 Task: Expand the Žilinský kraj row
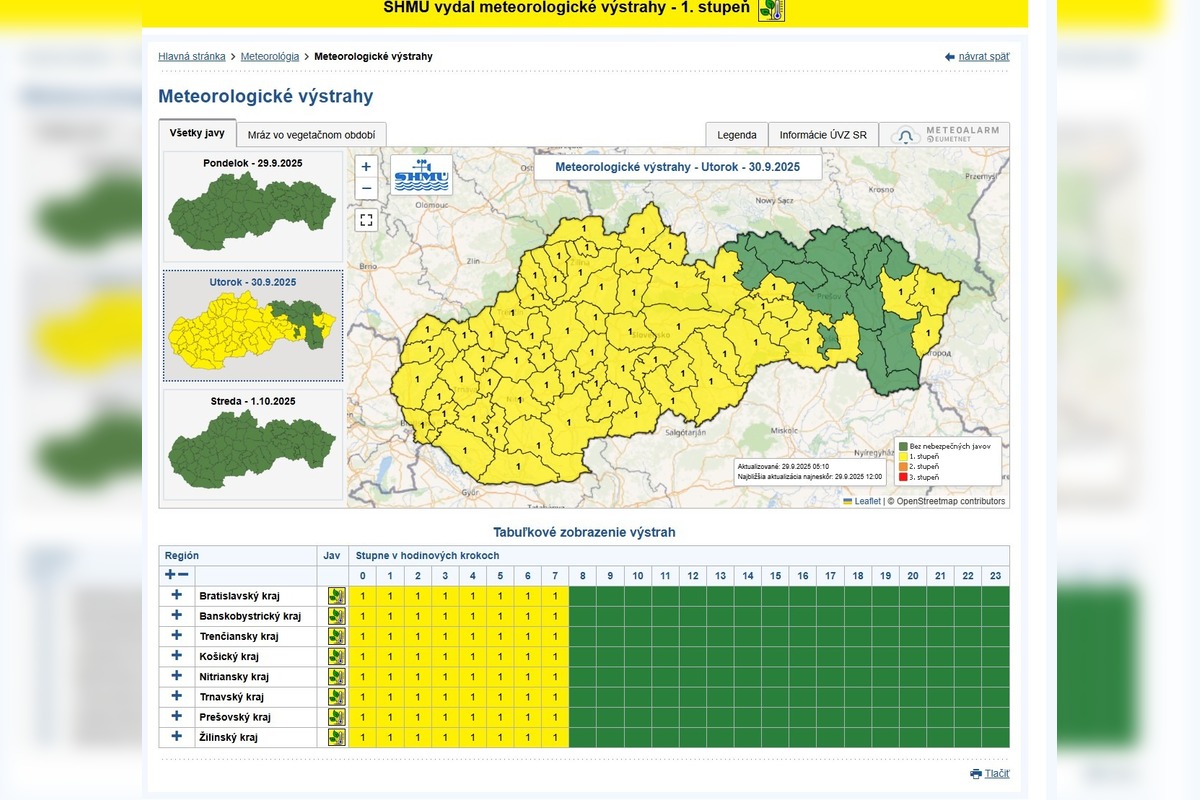[x=177, y=736]
